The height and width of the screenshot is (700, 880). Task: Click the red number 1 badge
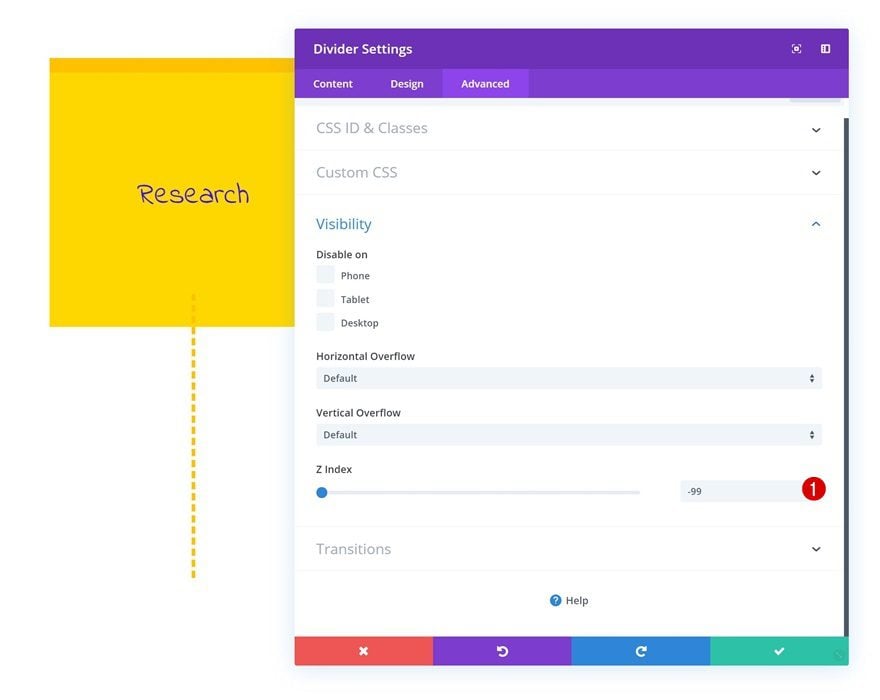pyautogui.click(x=813, y=488)
